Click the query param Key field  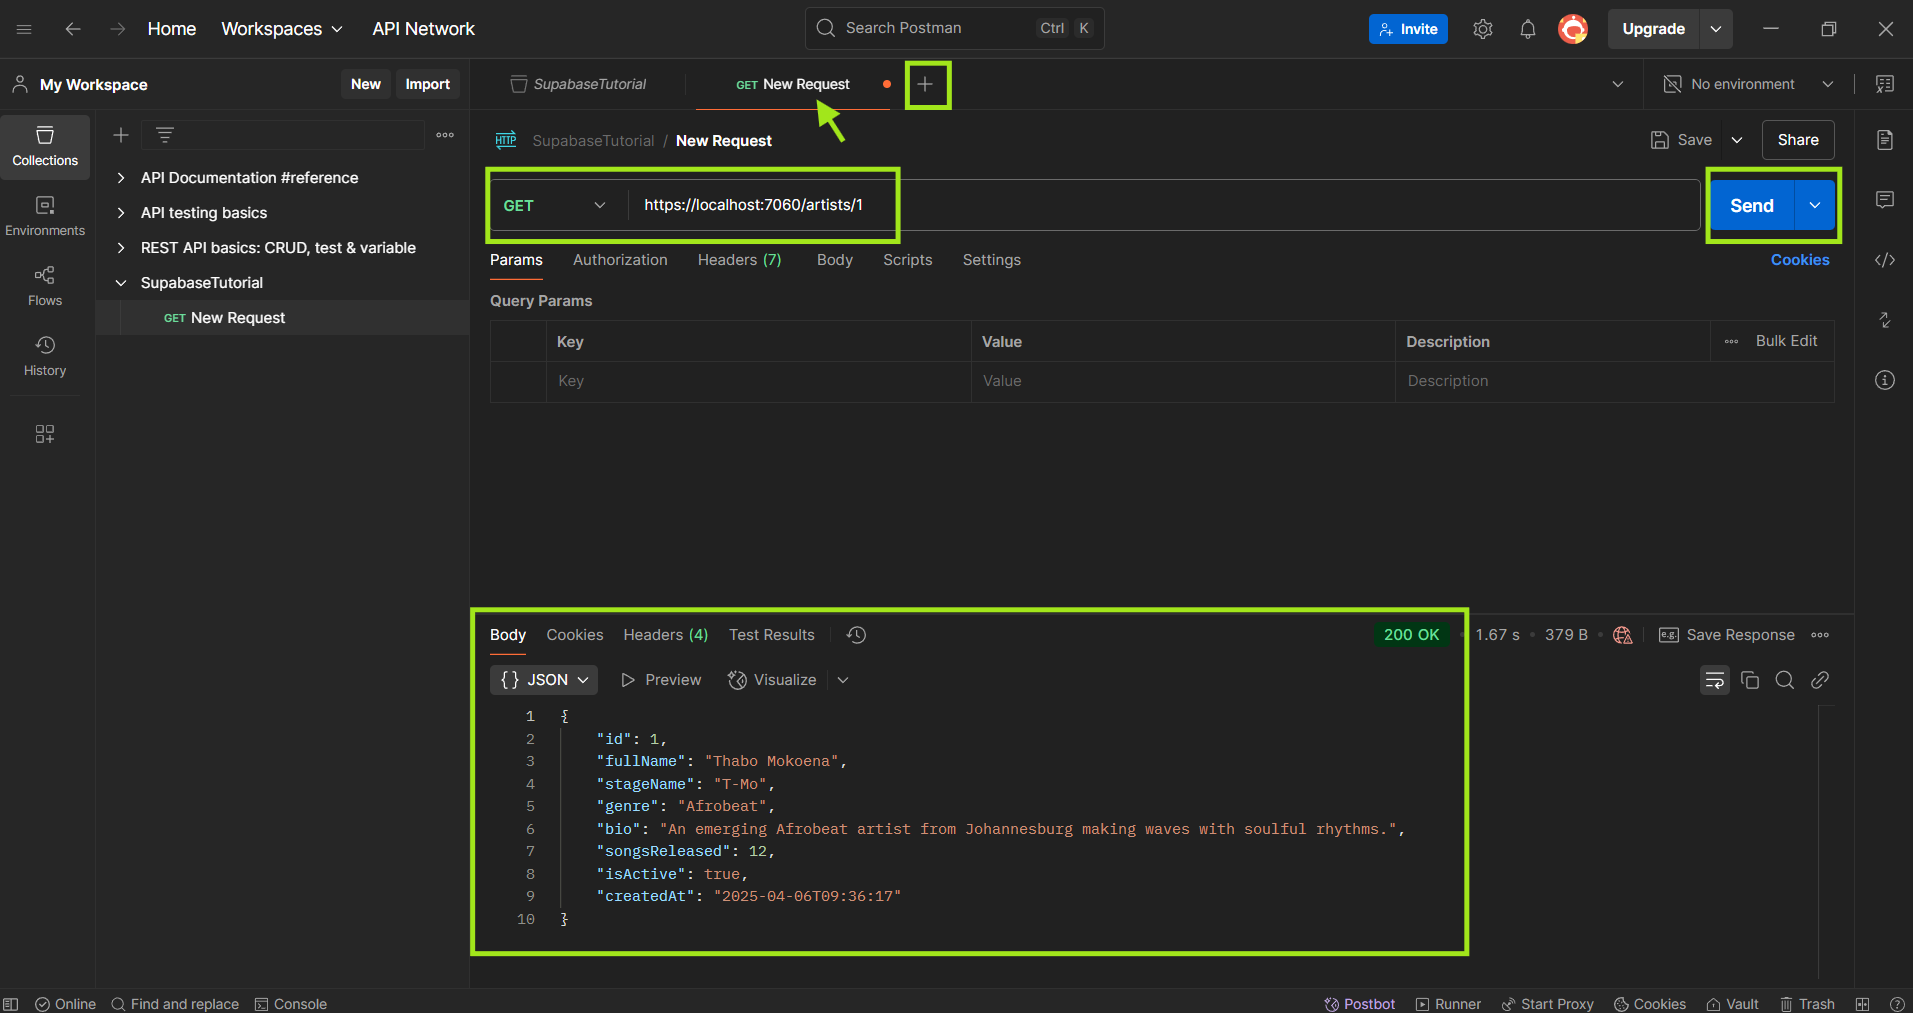click(758, 381)
